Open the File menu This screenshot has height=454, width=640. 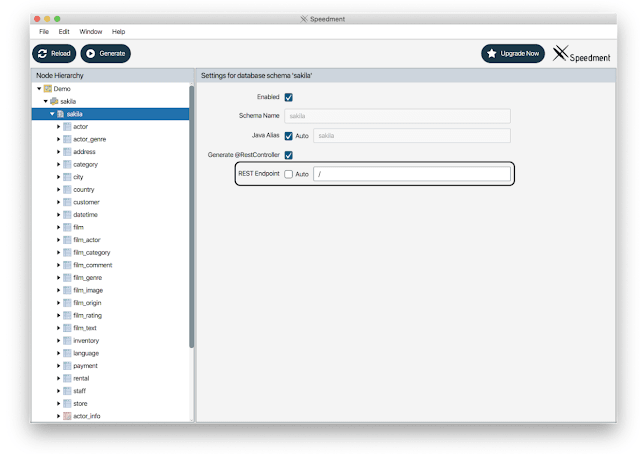[x=44, y=32]
